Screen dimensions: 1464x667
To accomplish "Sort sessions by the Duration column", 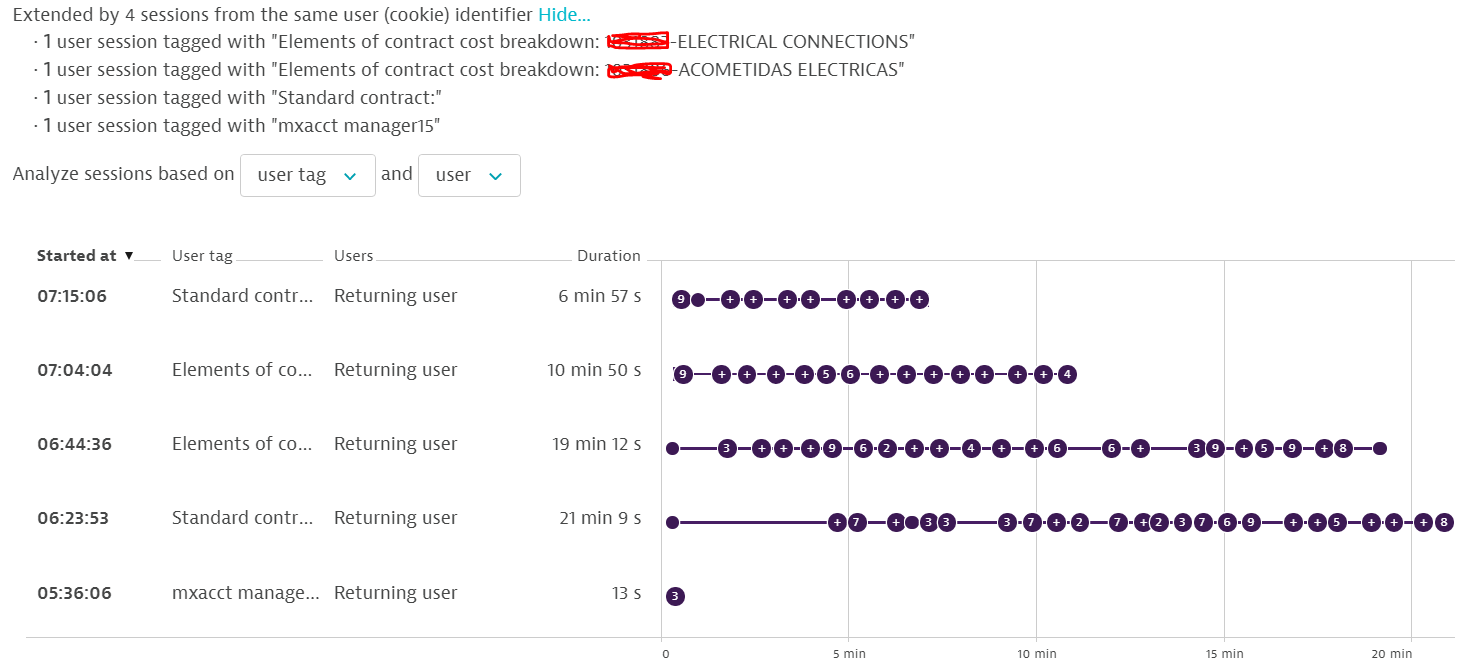I will click(x=608, y=256).
